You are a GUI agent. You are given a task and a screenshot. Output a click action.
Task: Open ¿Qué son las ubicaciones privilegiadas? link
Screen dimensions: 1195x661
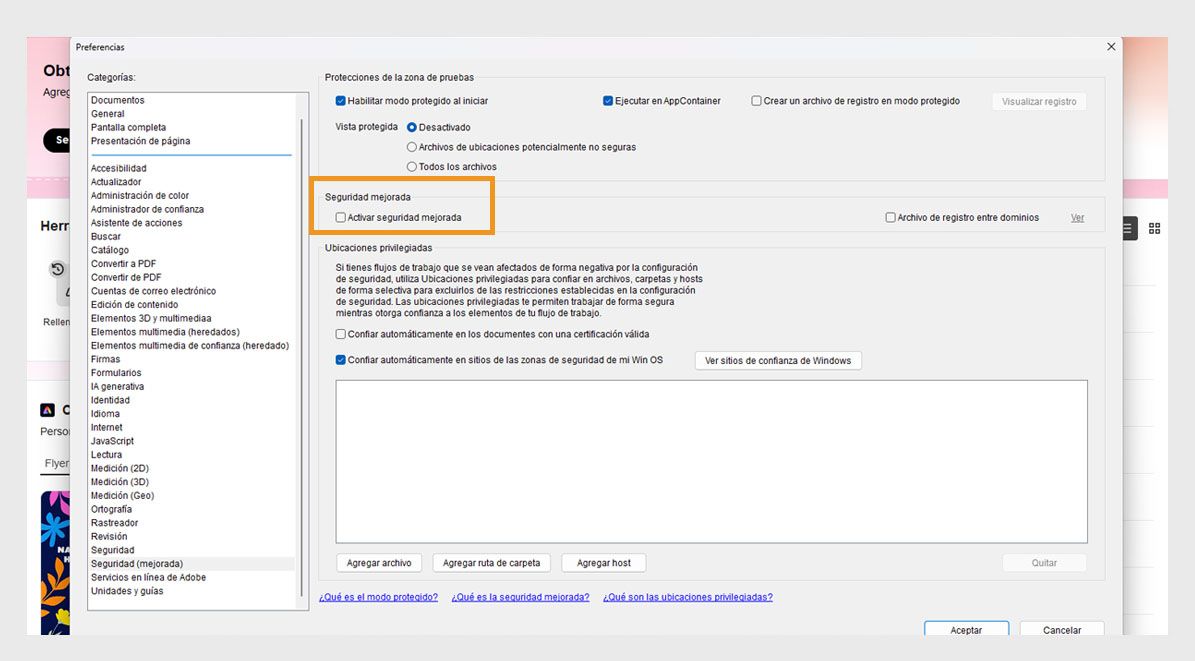[687, 597]
